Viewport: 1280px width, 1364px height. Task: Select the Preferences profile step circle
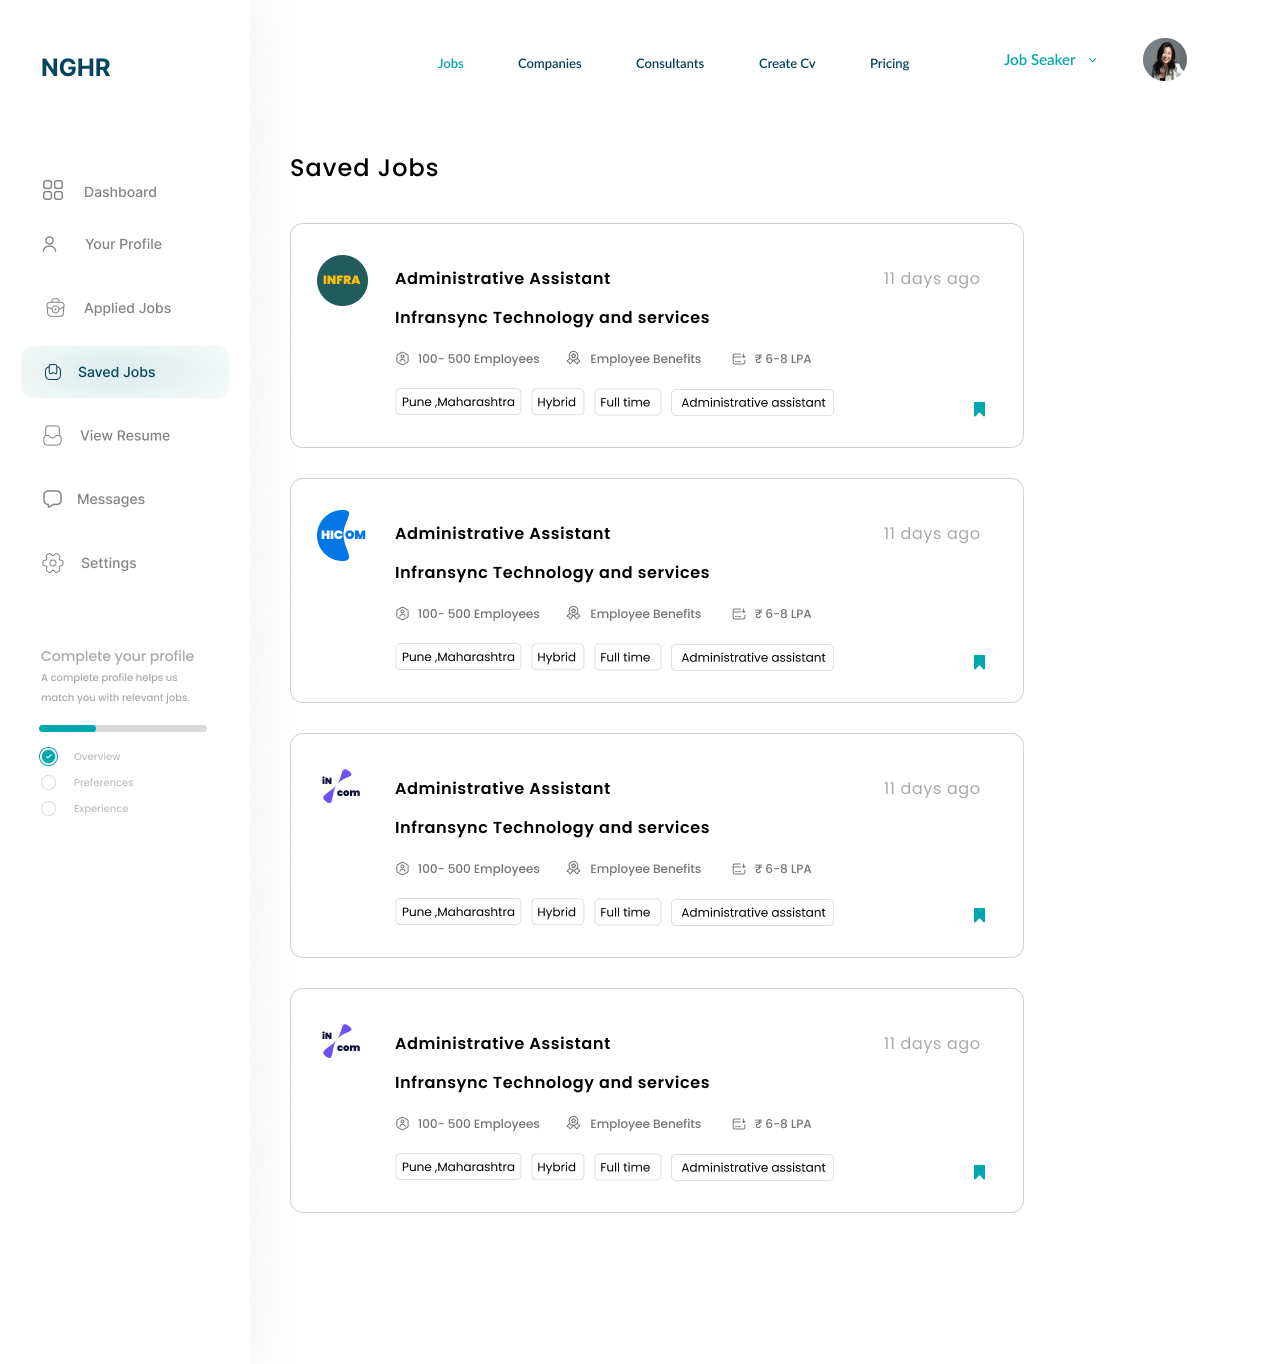click(49, 782)
